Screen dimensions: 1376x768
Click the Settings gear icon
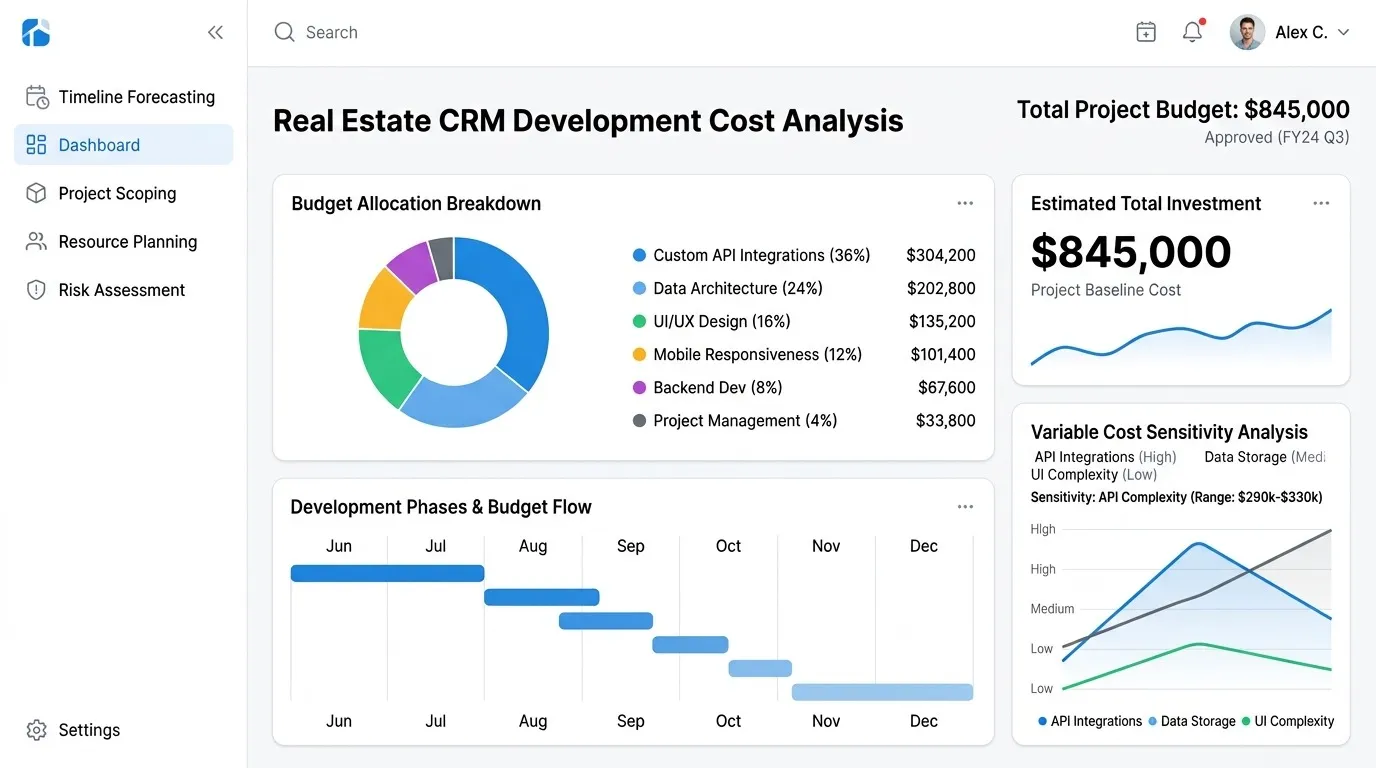pos(37,730)
